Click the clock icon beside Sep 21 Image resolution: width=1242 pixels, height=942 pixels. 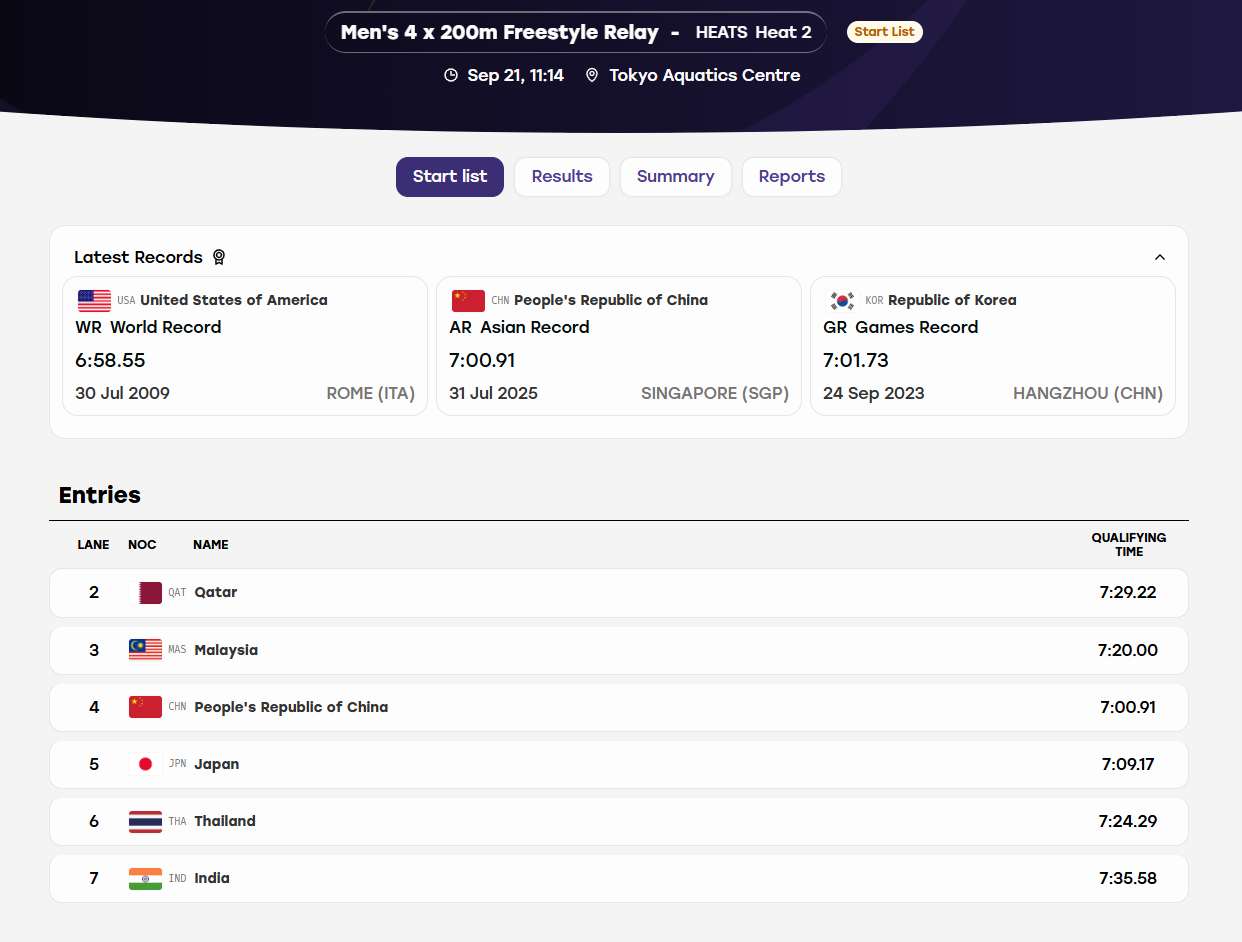[x=451, y=76]
